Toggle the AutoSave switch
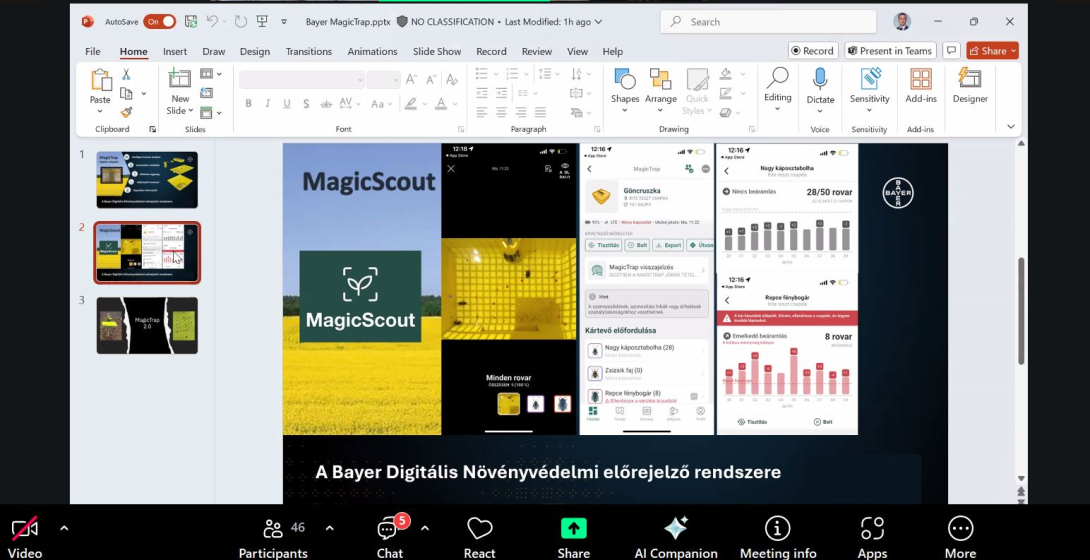 (159, 21)
